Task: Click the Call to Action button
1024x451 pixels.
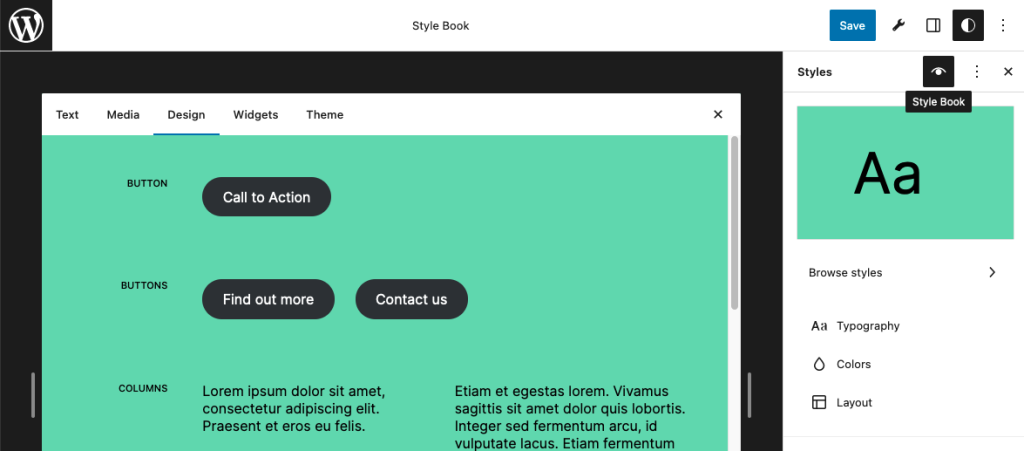Action: 266,197
